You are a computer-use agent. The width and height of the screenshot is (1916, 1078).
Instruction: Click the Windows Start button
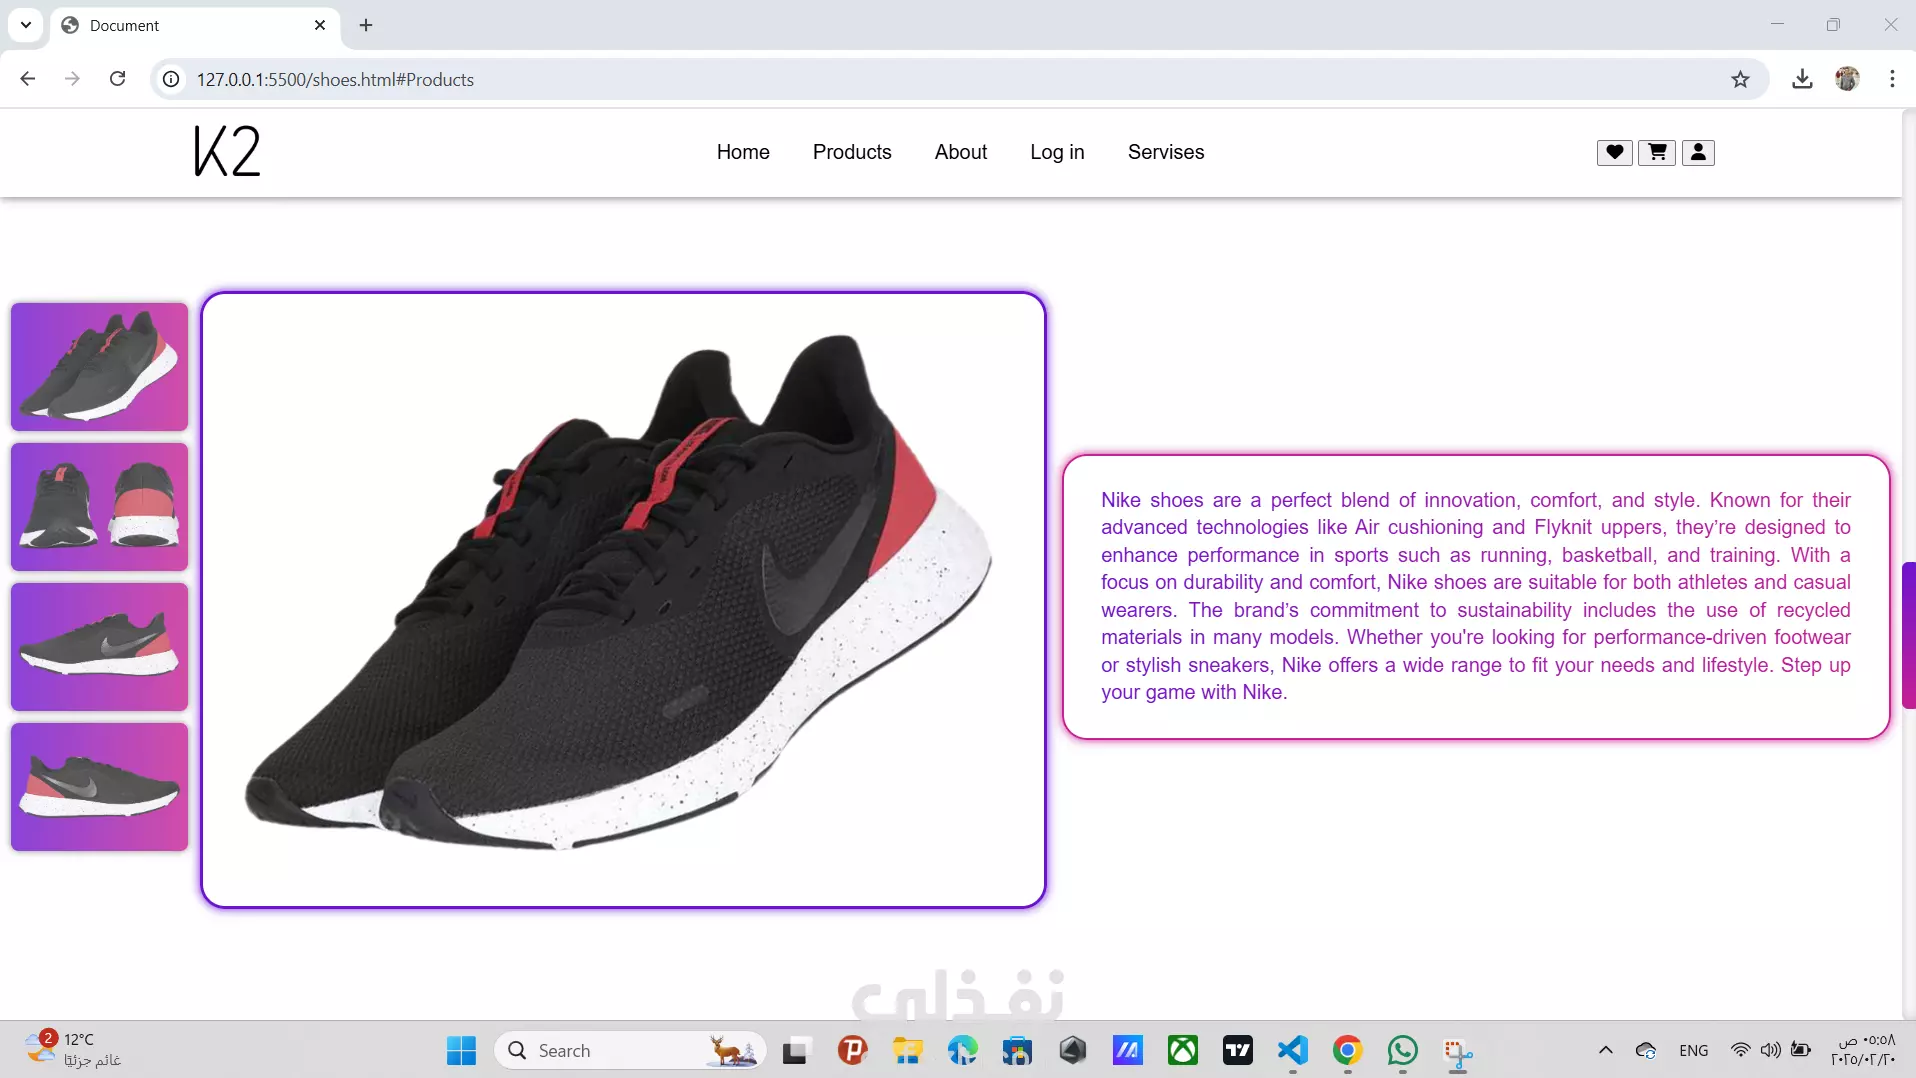click(x=461, y=1050)
